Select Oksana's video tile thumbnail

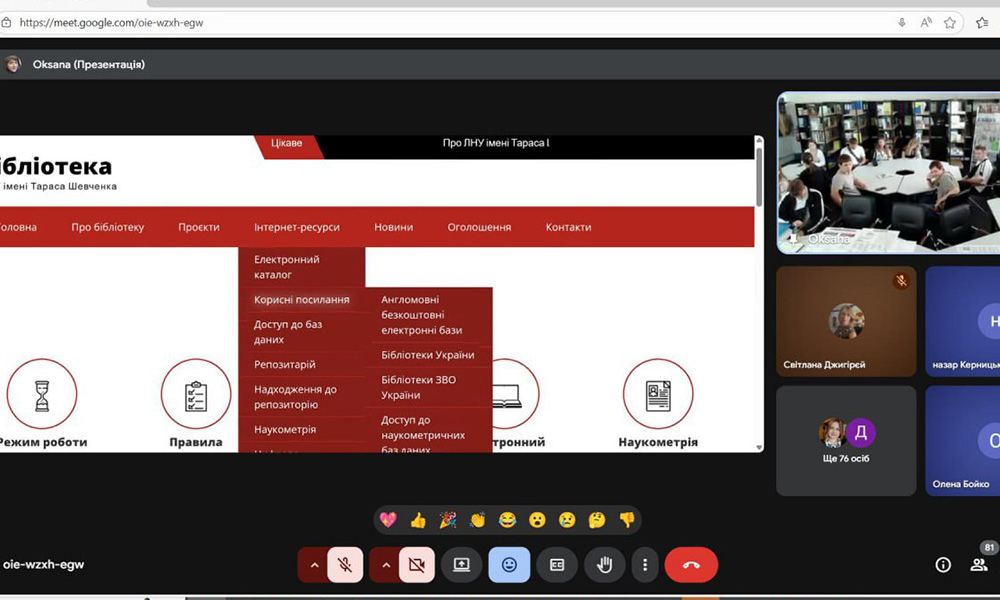888,173
